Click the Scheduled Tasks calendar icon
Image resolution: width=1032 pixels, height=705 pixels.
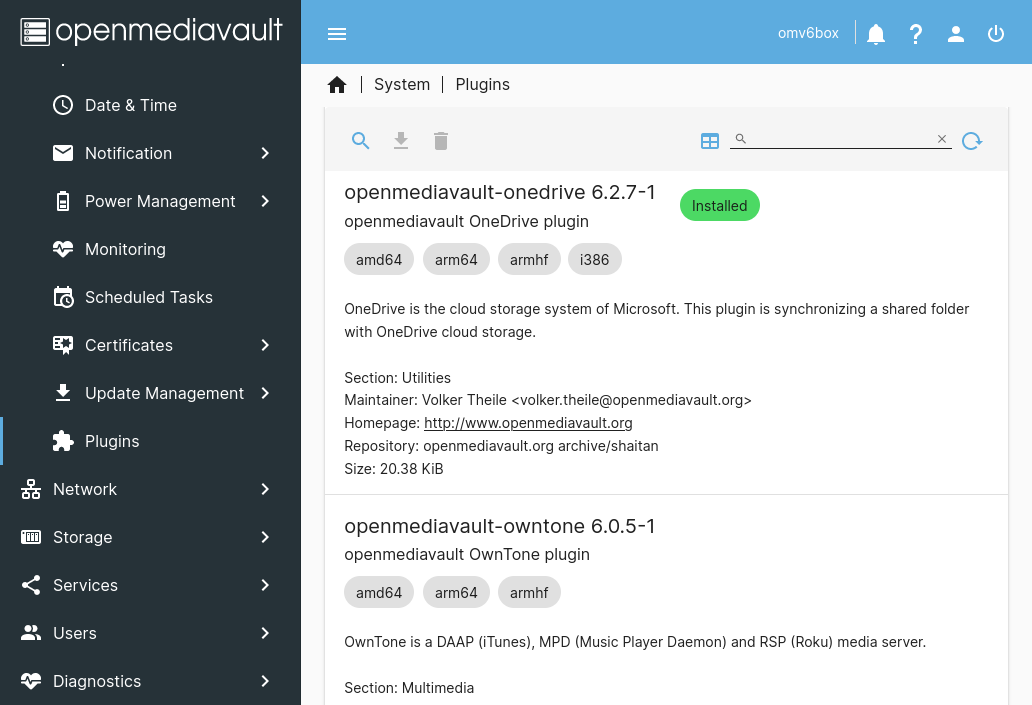coord(63,298)
